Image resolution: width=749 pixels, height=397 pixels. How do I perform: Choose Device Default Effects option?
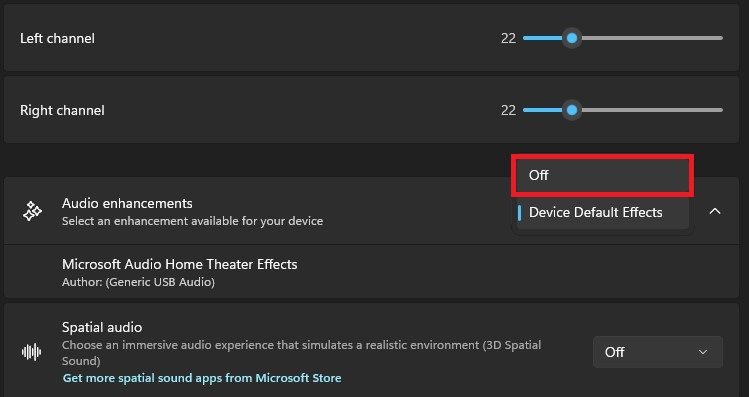coord(602,213)
